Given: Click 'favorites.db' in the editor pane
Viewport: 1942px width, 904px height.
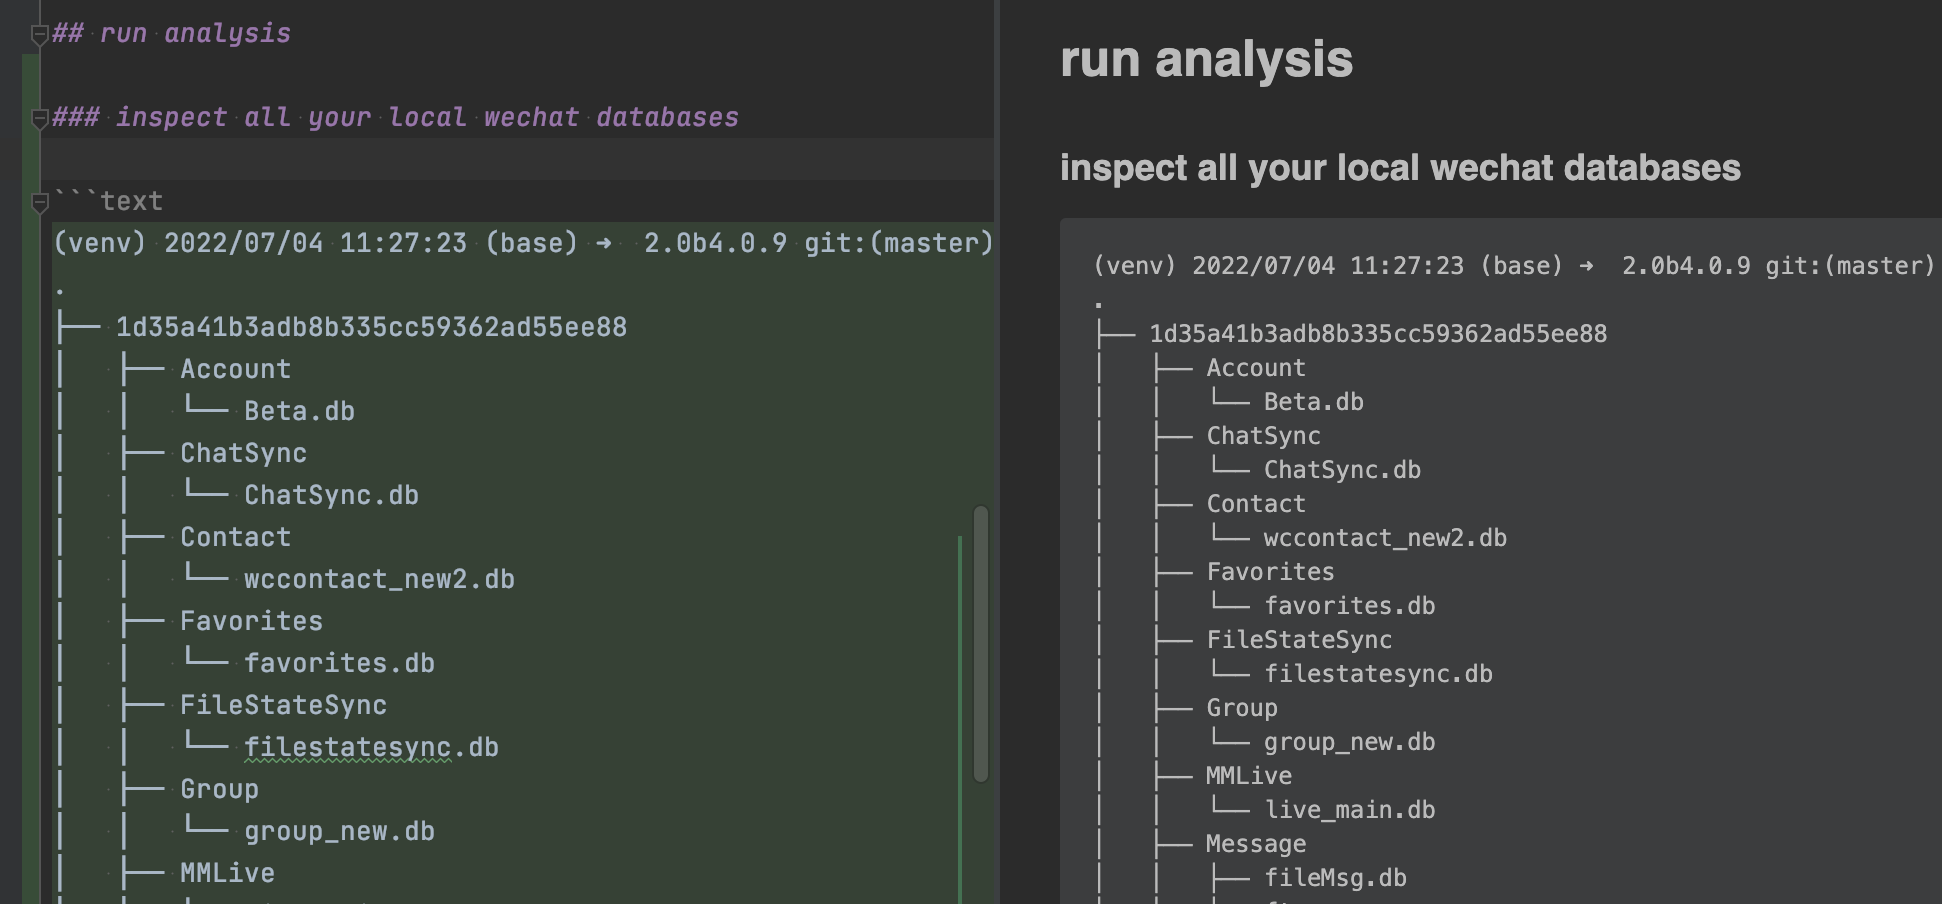Looking at the screenshot, I should [x=339, y=663].
